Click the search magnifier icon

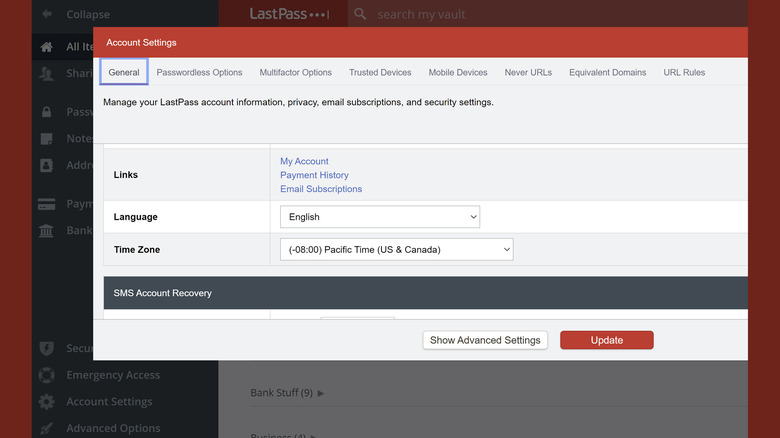point(361,15)
